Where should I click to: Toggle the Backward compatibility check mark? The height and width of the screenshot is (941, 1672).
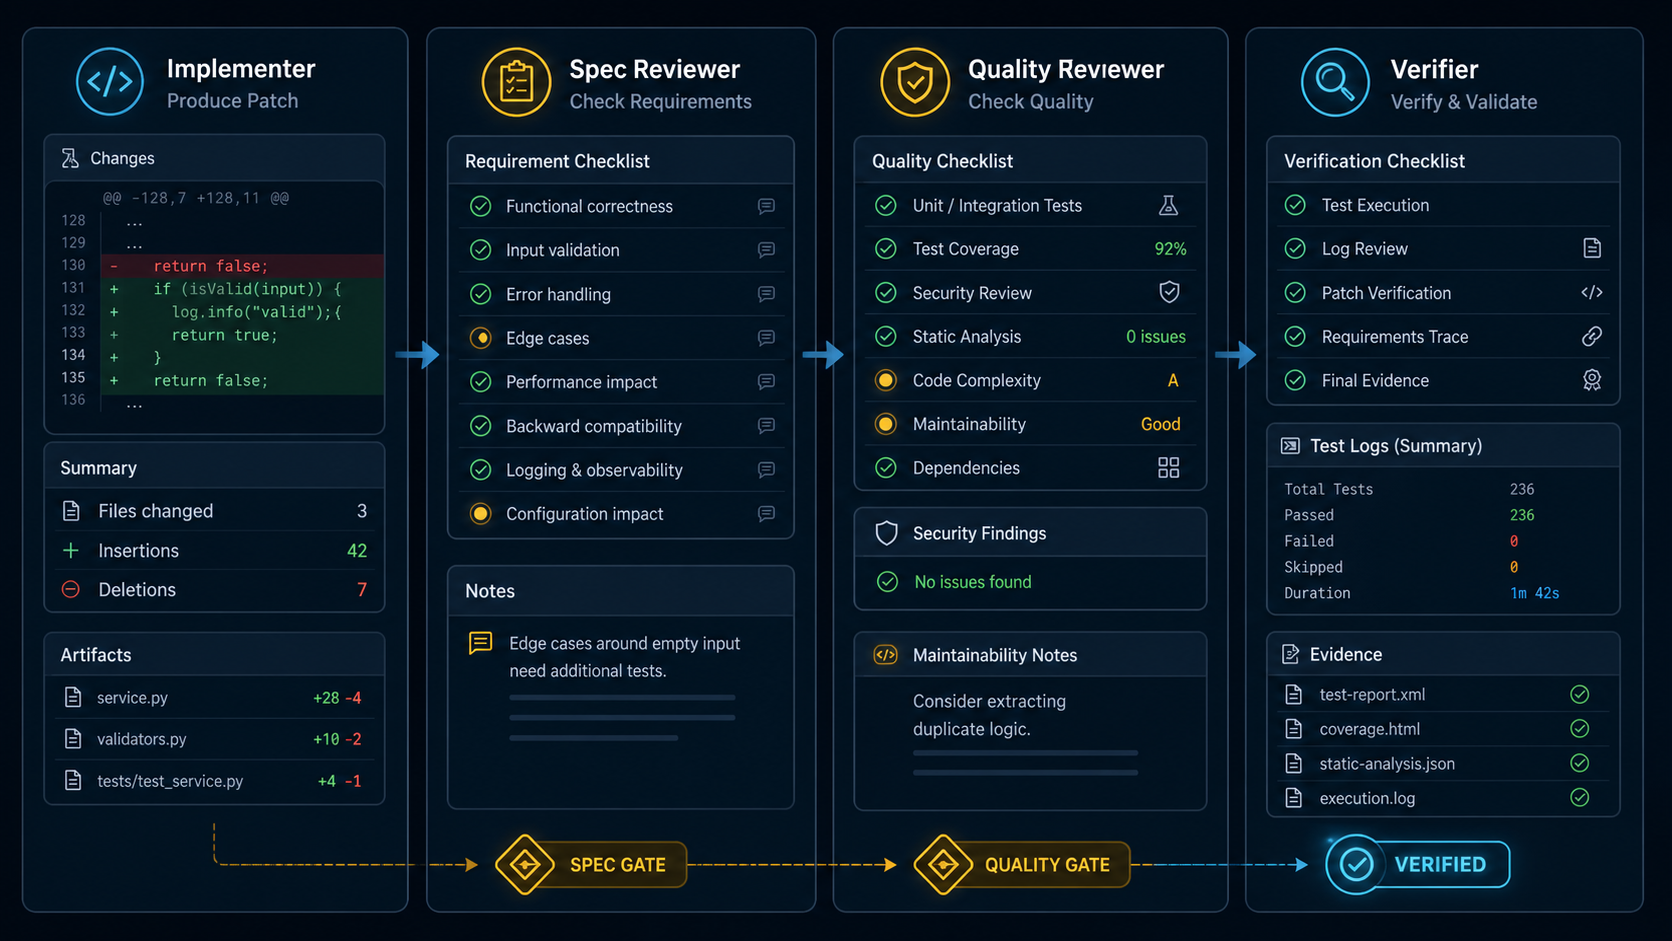[481, 426]
